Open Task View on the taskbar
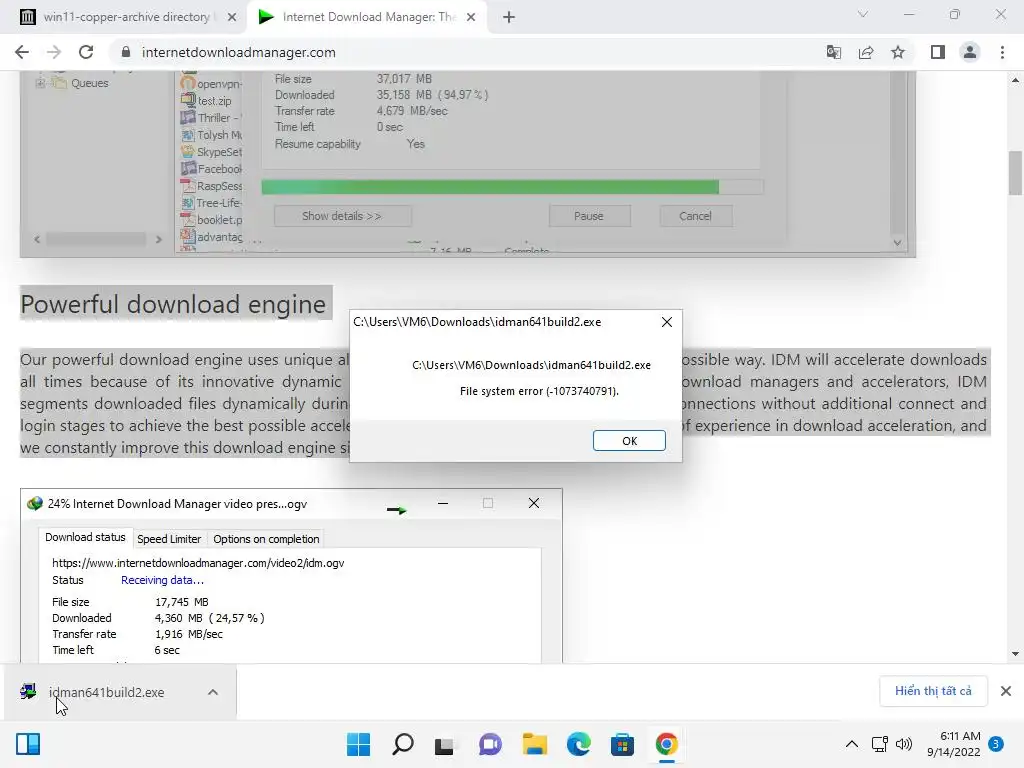 coord(445,744)
